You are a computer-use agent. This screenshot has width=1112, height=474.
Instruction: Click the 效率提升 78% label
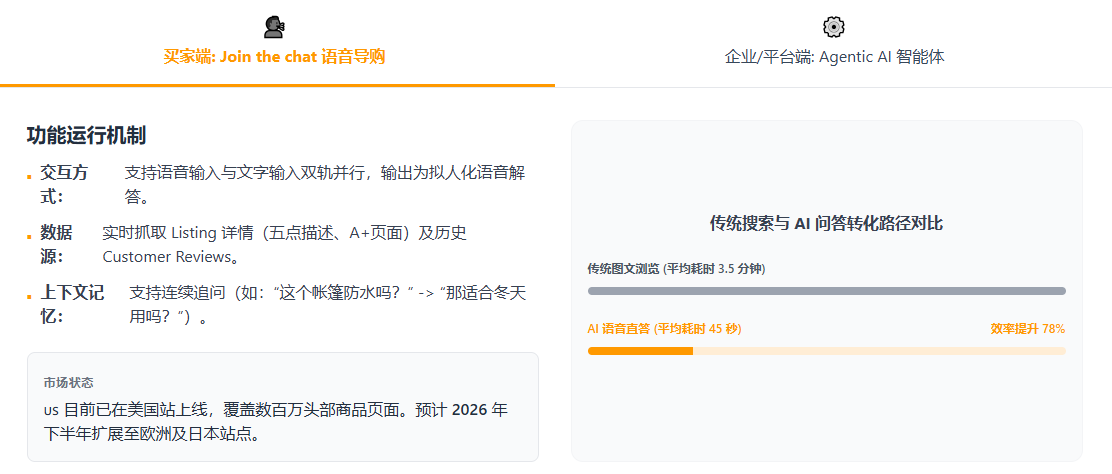click(1027, 329)
